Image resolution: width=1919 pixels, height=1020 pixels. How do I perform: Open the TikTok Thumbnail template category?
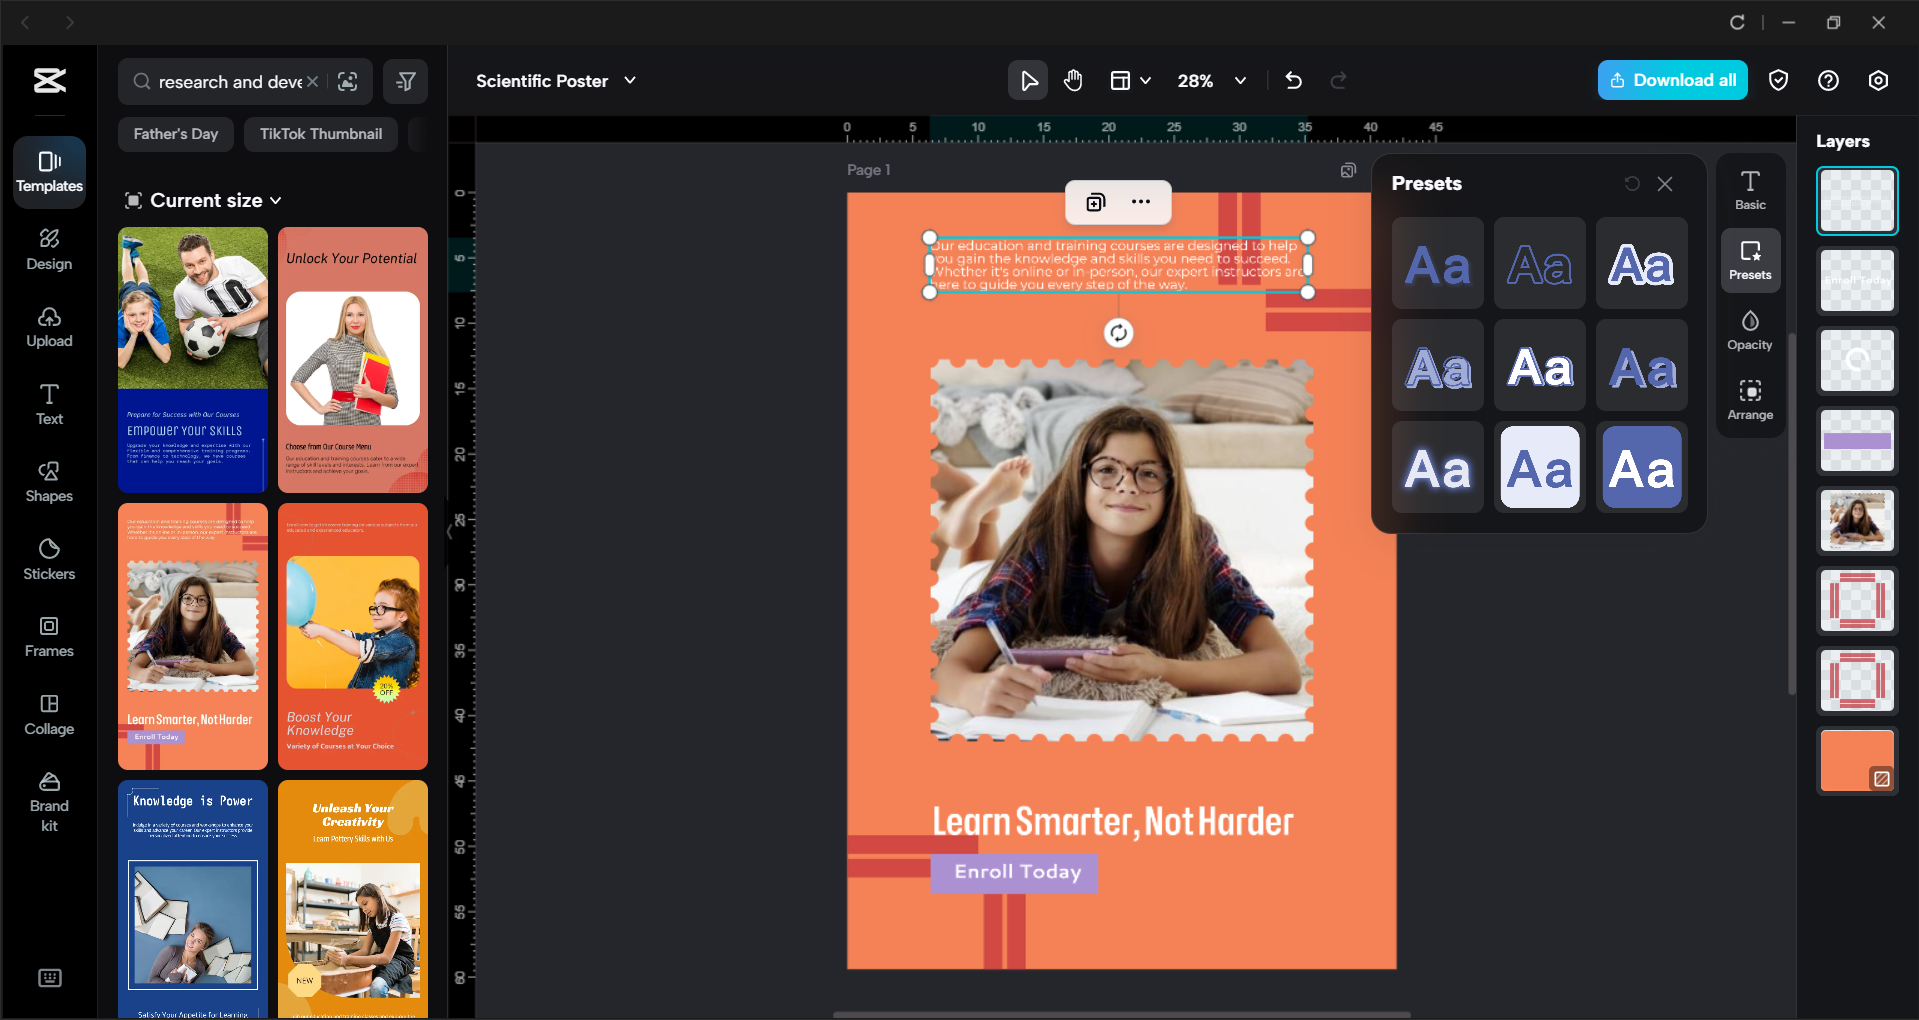[320, 133]
